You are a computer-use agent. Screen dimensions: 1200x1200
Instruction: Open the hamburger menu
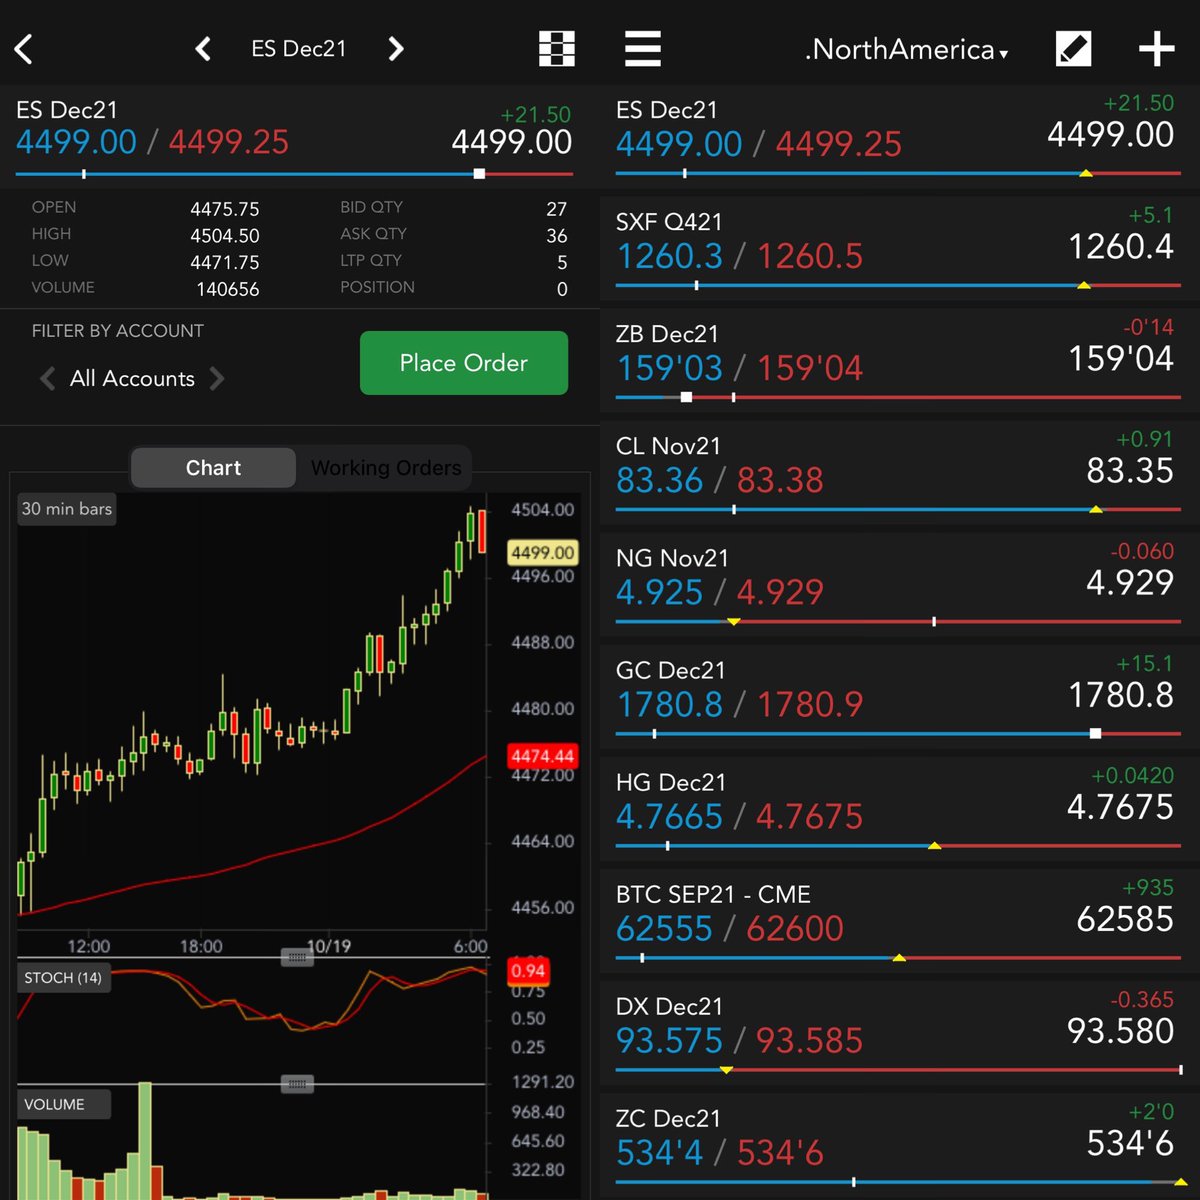pos(643,48)
